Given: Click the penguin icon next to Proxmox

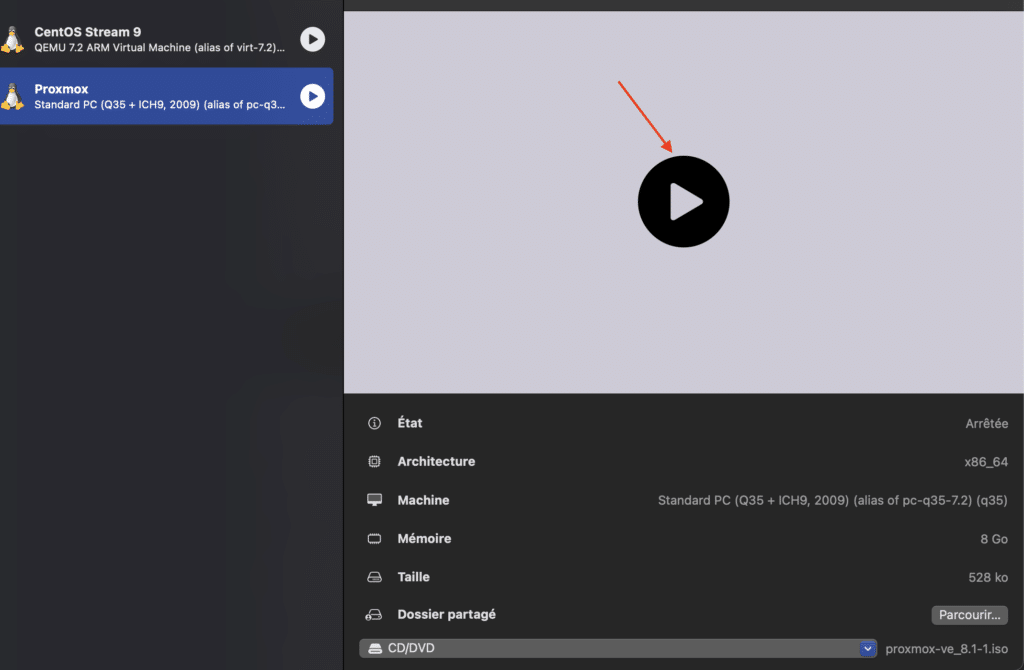Looking at the screenshot, I should [x=12, y=96].
